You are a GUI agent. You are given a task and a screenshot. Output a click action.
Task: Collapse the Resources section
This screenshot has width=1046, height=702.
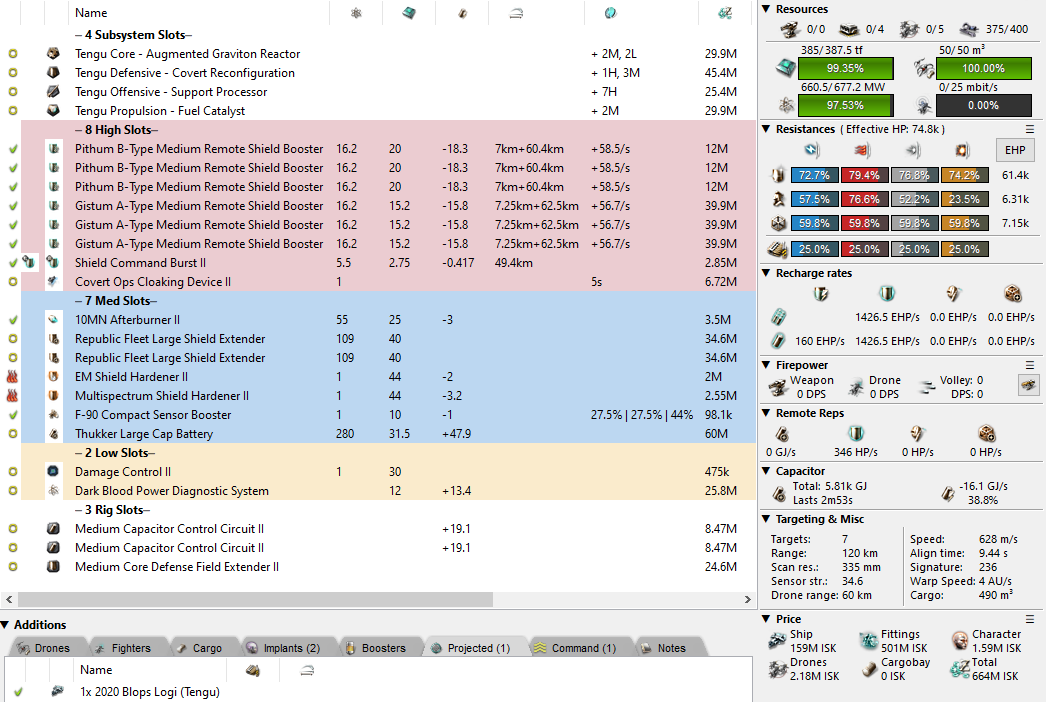[x=766, y=9]
